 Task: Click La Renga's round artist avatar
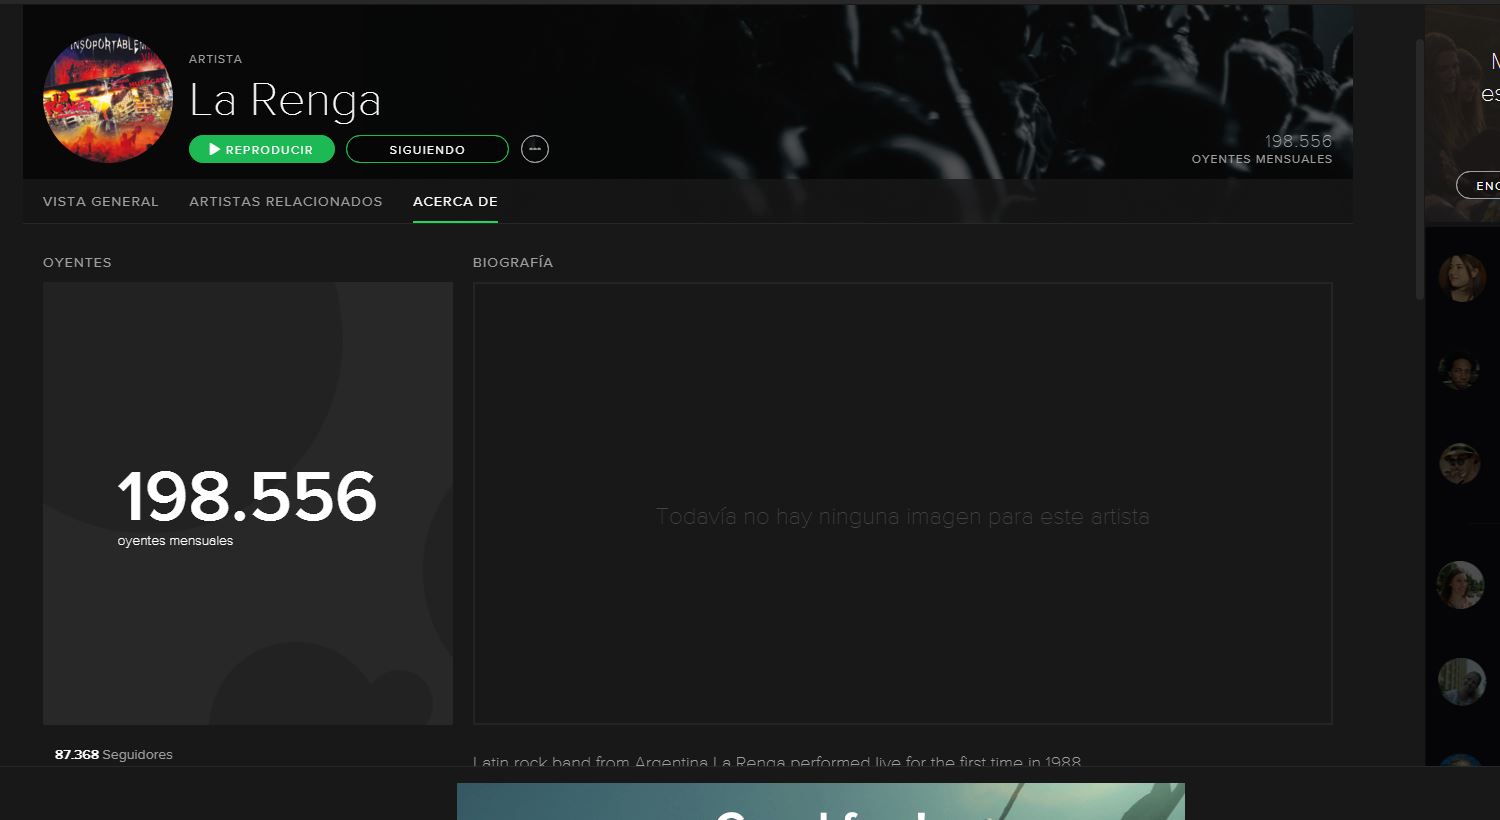[x=108, y=98]
